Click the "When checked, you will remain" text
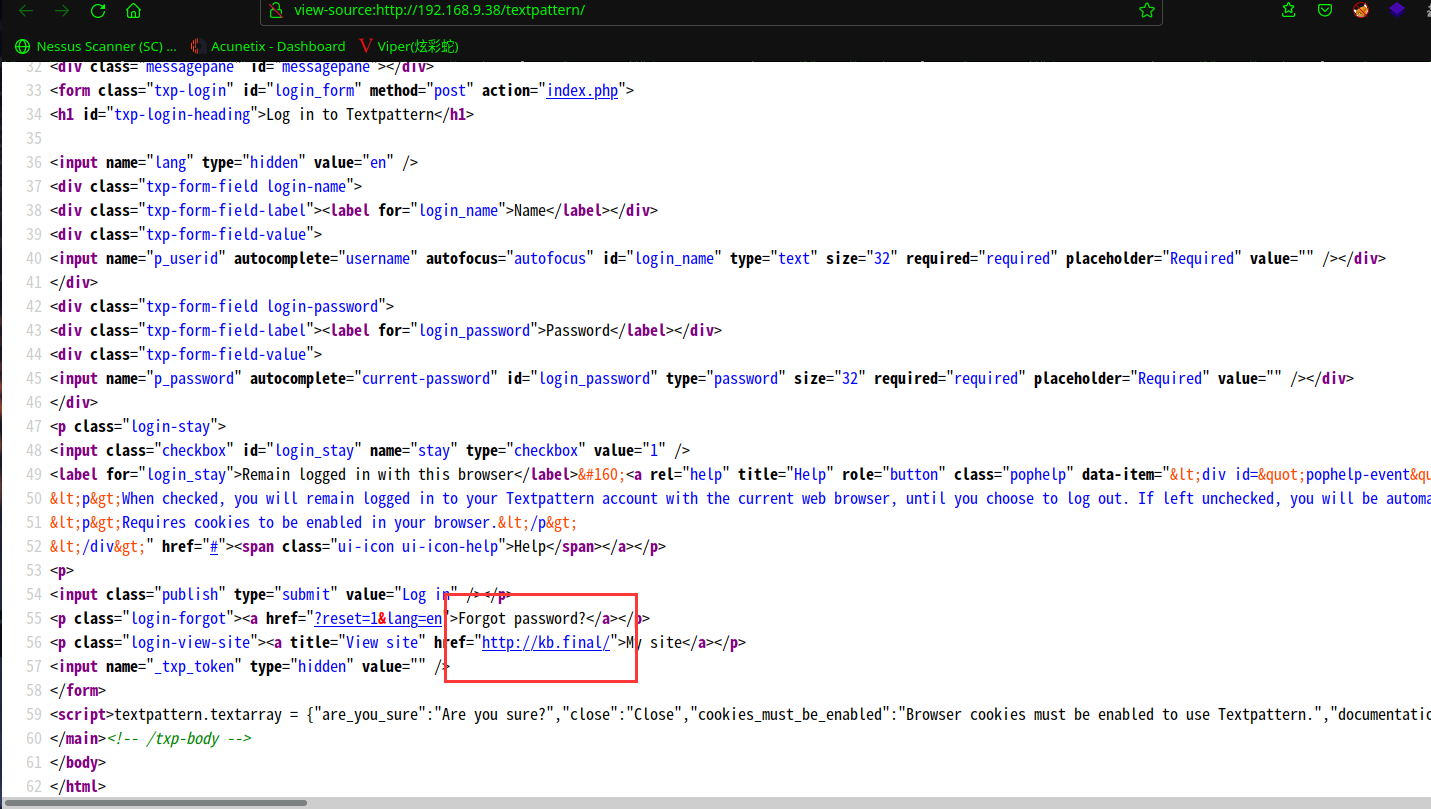The image size is (1431, 809). click(x=238, y=499)
